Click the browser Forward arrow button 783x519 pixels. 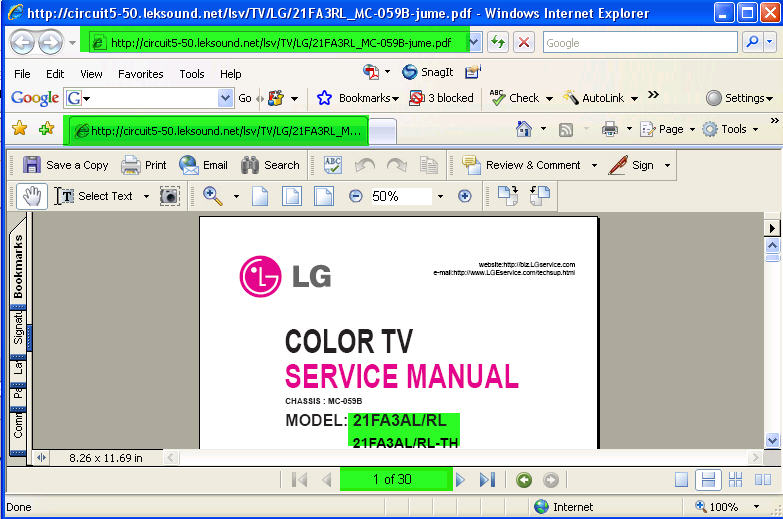click(x=50, y=42)
